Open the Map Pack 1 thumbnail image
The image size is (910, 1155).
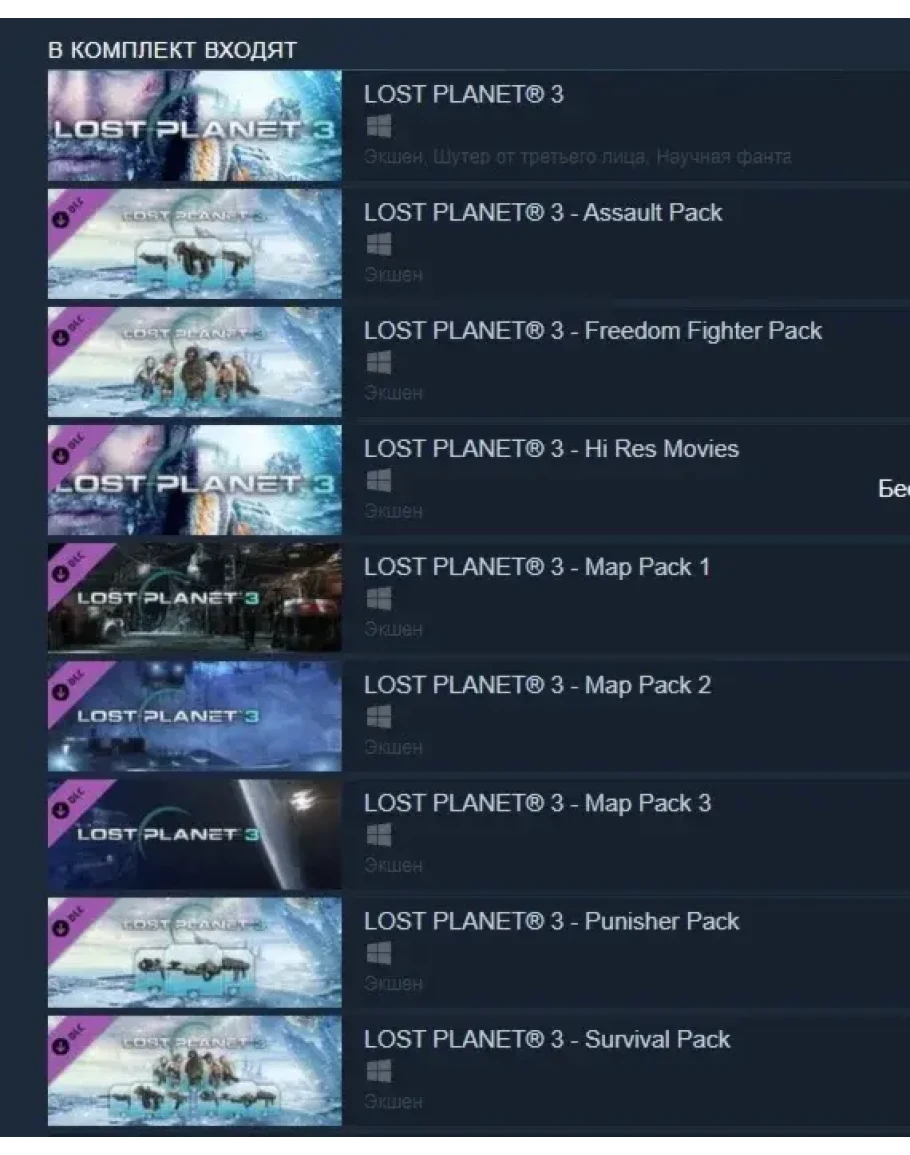[x=195, y=597]
